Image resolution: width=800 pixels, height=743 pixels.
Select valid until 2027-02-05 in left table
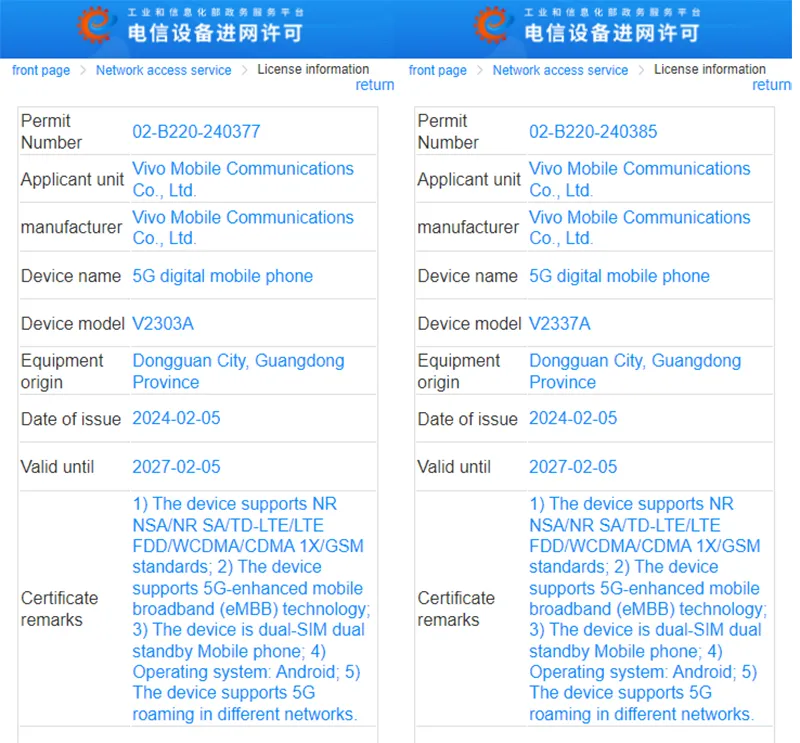(177, 467)
